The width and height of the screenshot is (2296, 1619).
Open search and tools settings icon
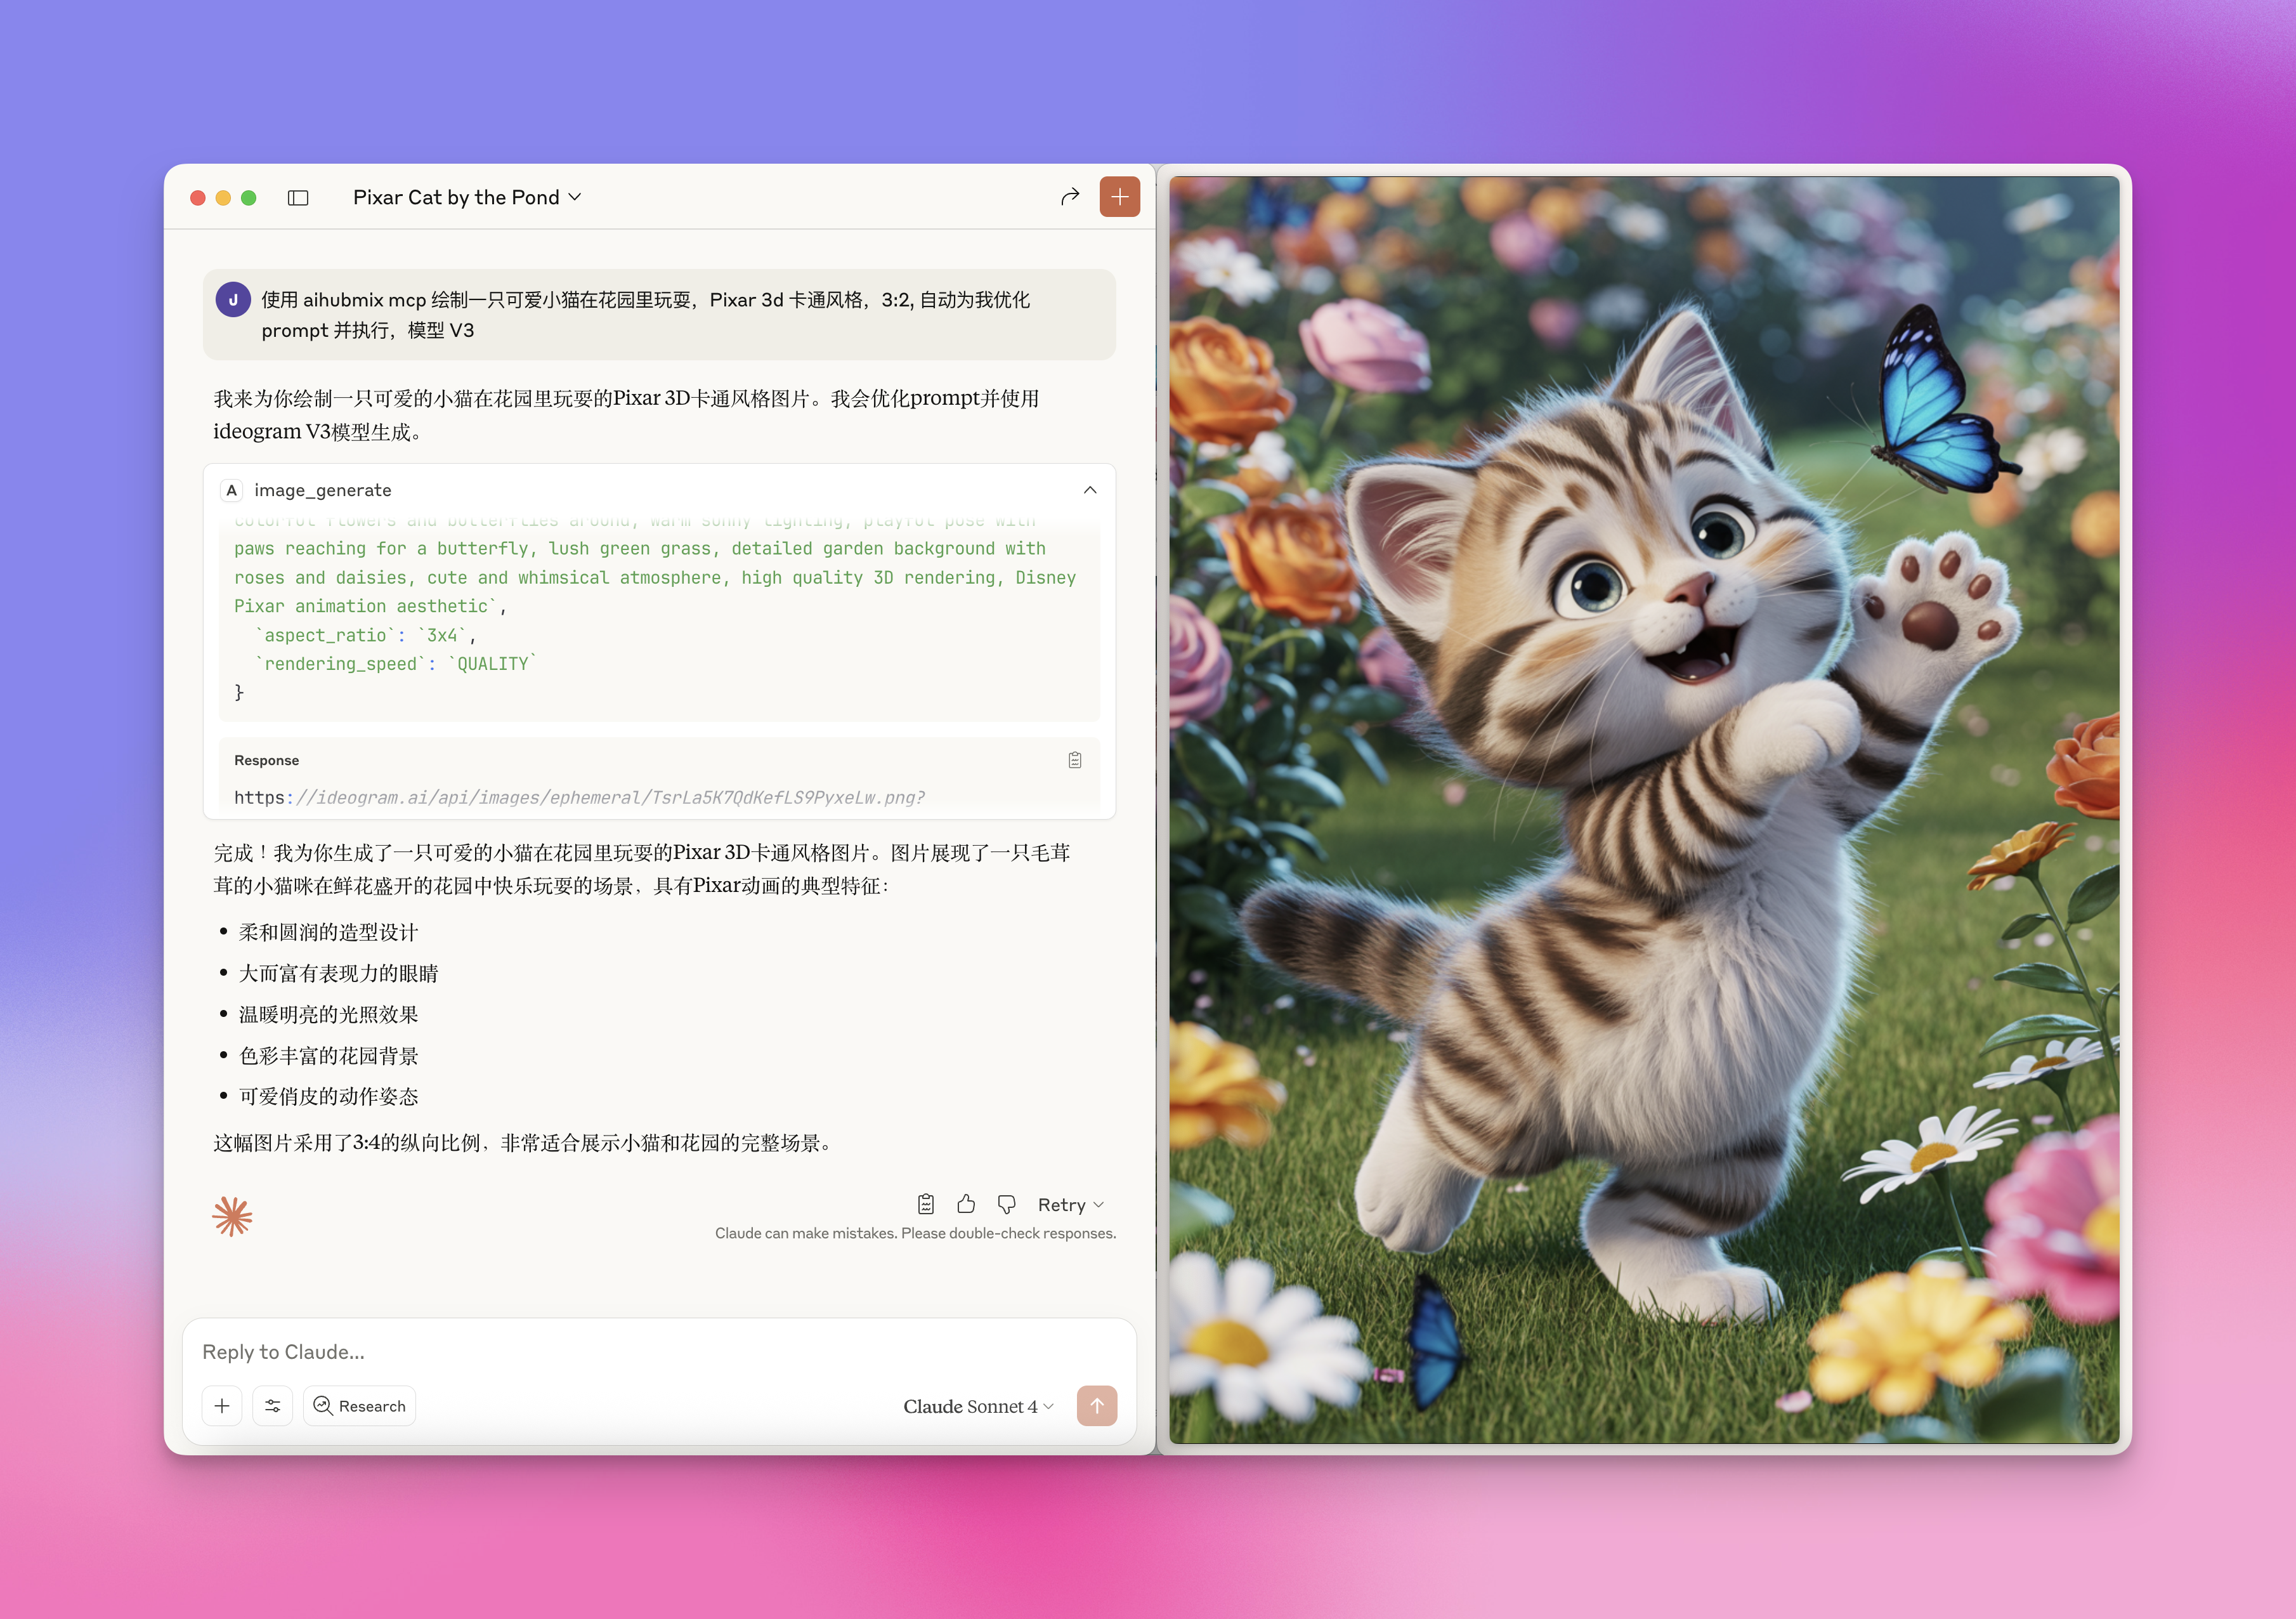click(x=272, y=1406)
